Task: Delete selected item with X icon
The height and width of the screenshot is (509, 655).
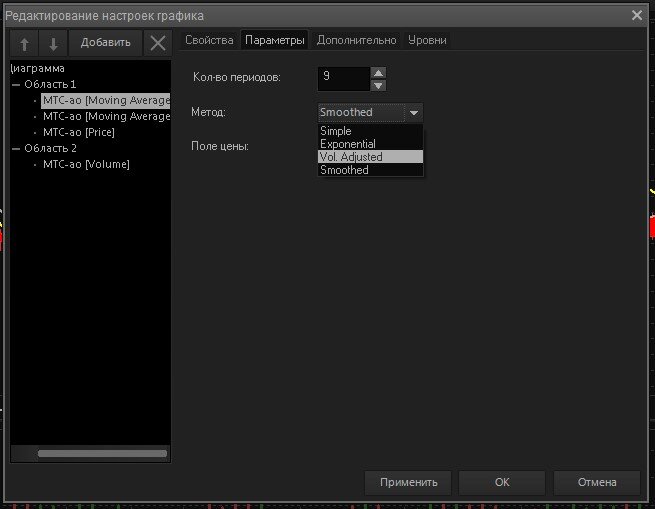Action: (157, 43)
